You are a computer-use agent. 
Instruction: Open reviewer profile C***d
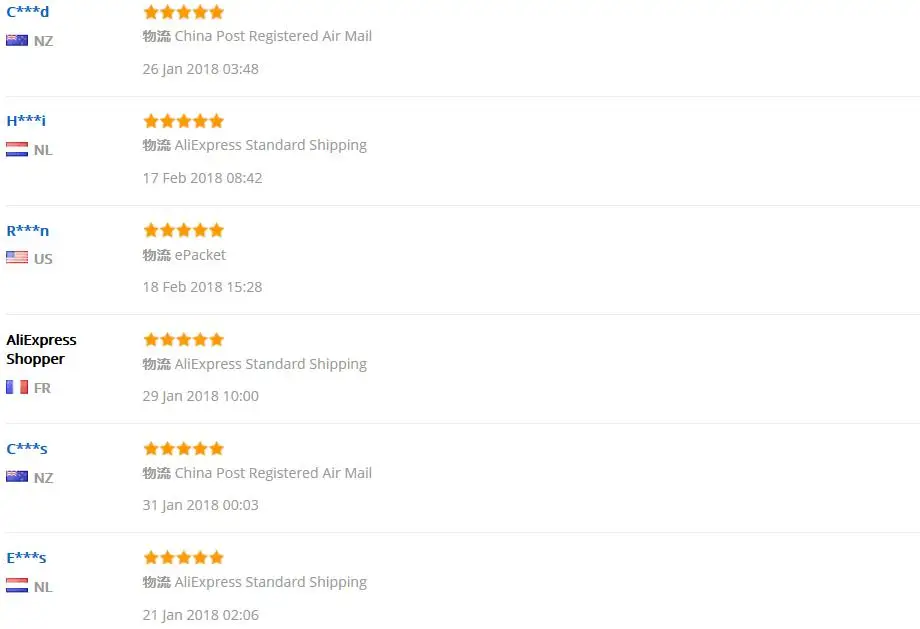point(28,11)
